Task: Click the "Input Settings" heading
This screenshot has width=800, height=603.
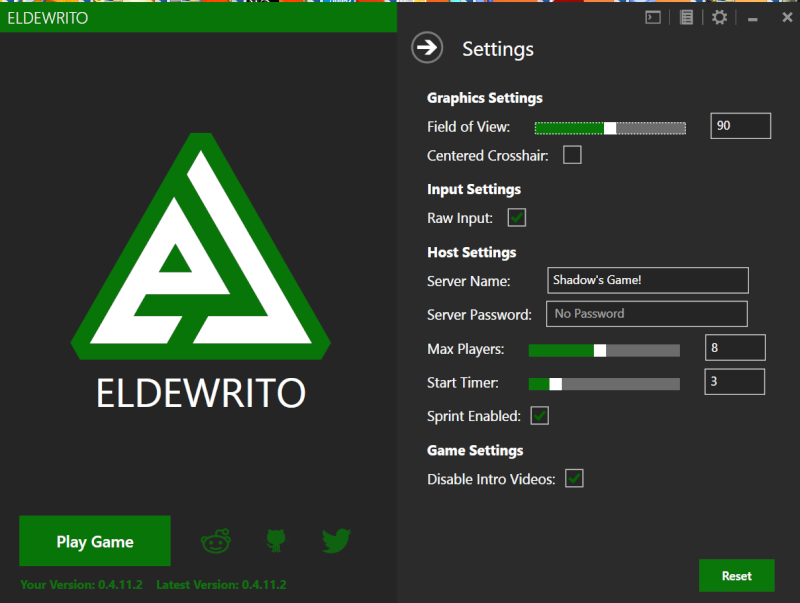Action: click(x=474, y=189)
